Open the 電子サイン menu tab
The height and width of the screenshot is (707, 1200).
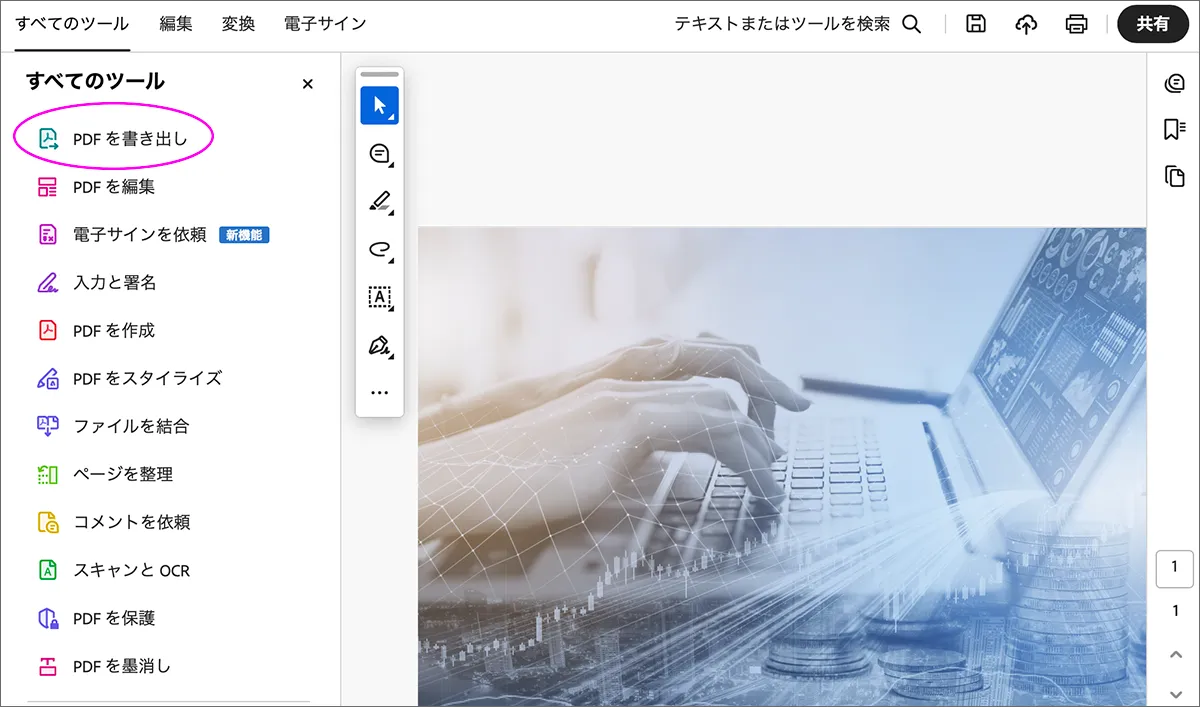[x=325, y=24]
